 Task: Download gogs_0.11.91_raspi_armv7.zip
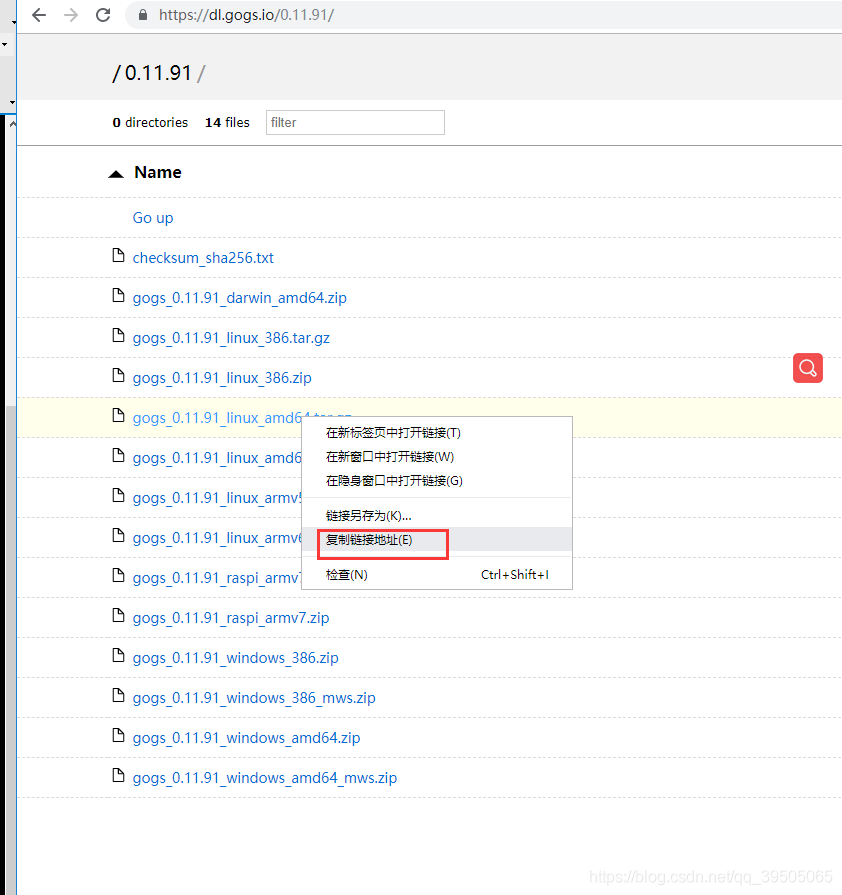pyautogui.click(x=231, y=618)
